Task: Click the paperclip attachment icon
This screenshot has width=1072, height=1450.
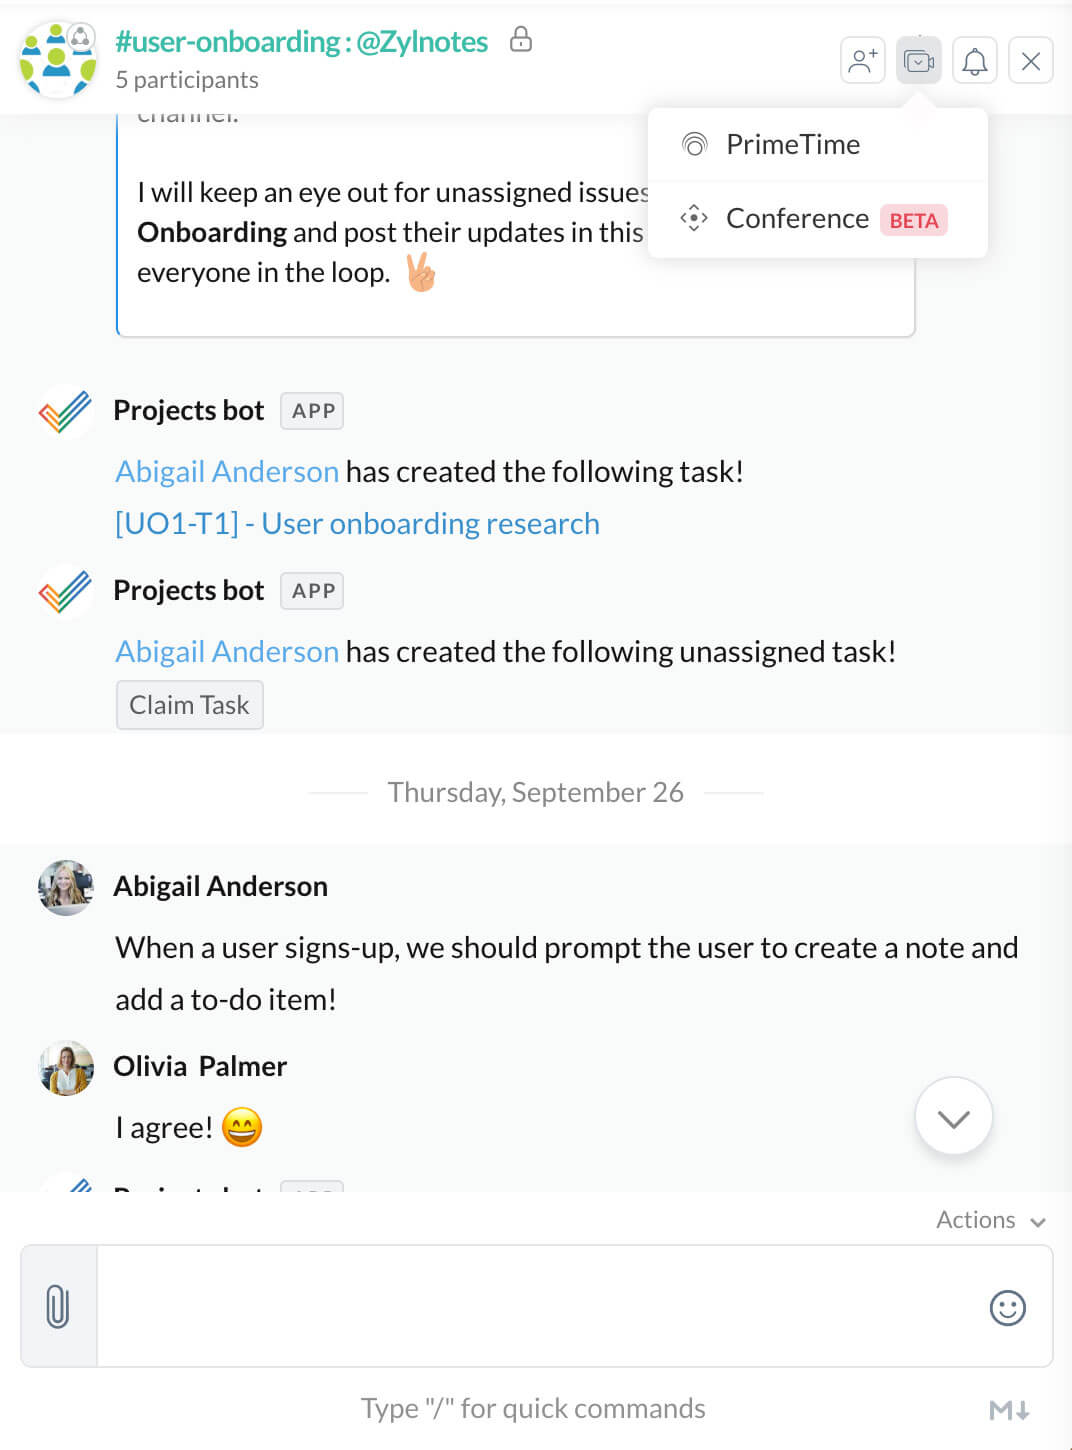Action: [58, 1306]
